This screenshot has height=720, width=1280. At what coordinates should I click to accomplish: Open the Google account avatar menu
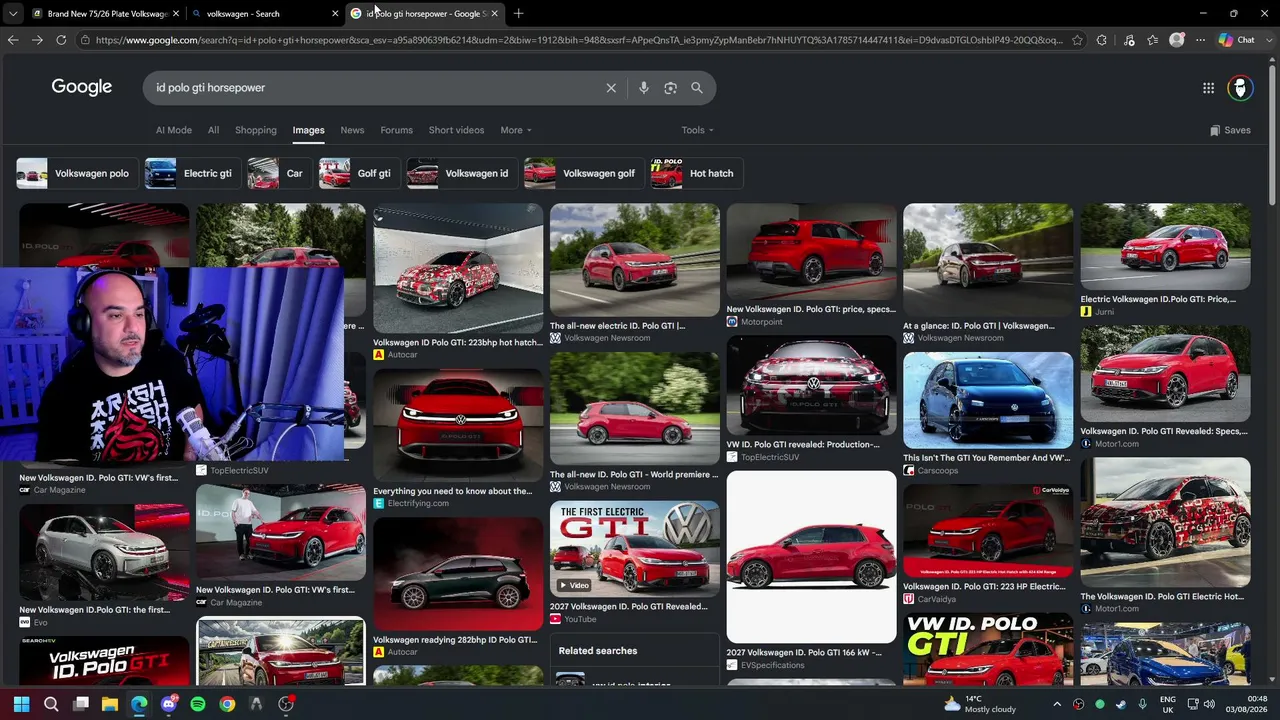tap(1240, 88)
